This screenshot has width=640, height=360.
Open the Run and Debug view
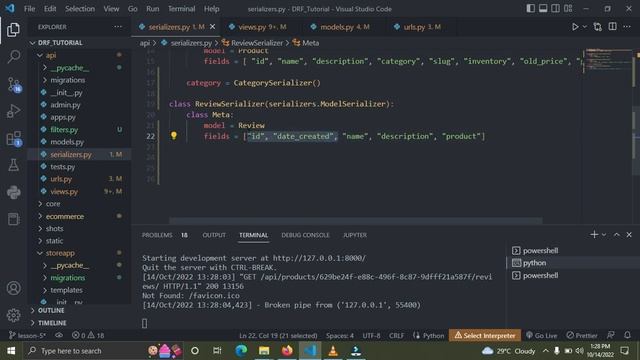coord(13,111)
